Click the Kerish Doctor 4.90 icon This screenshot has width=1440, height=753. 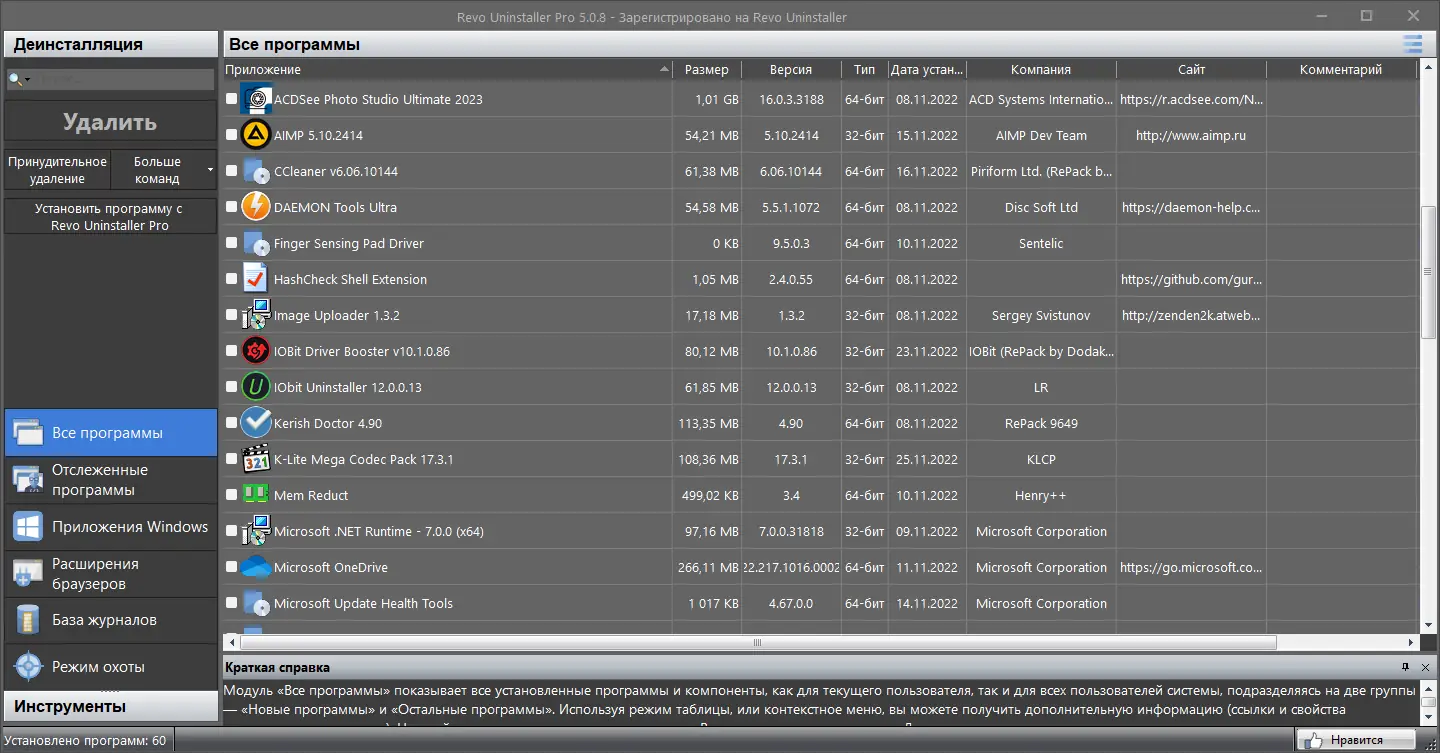tap(257, 423)
